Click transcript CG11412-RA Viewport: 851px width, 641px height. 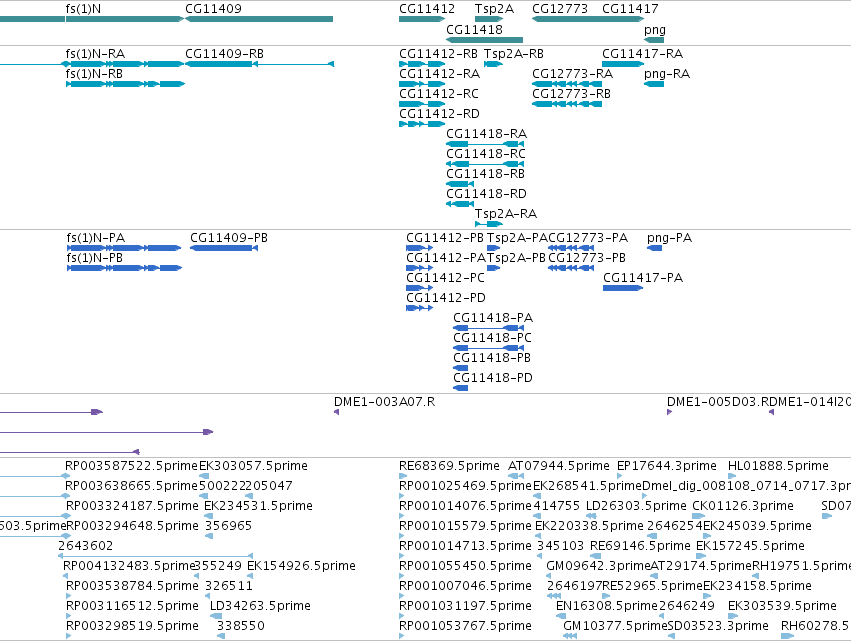(422, 84)
